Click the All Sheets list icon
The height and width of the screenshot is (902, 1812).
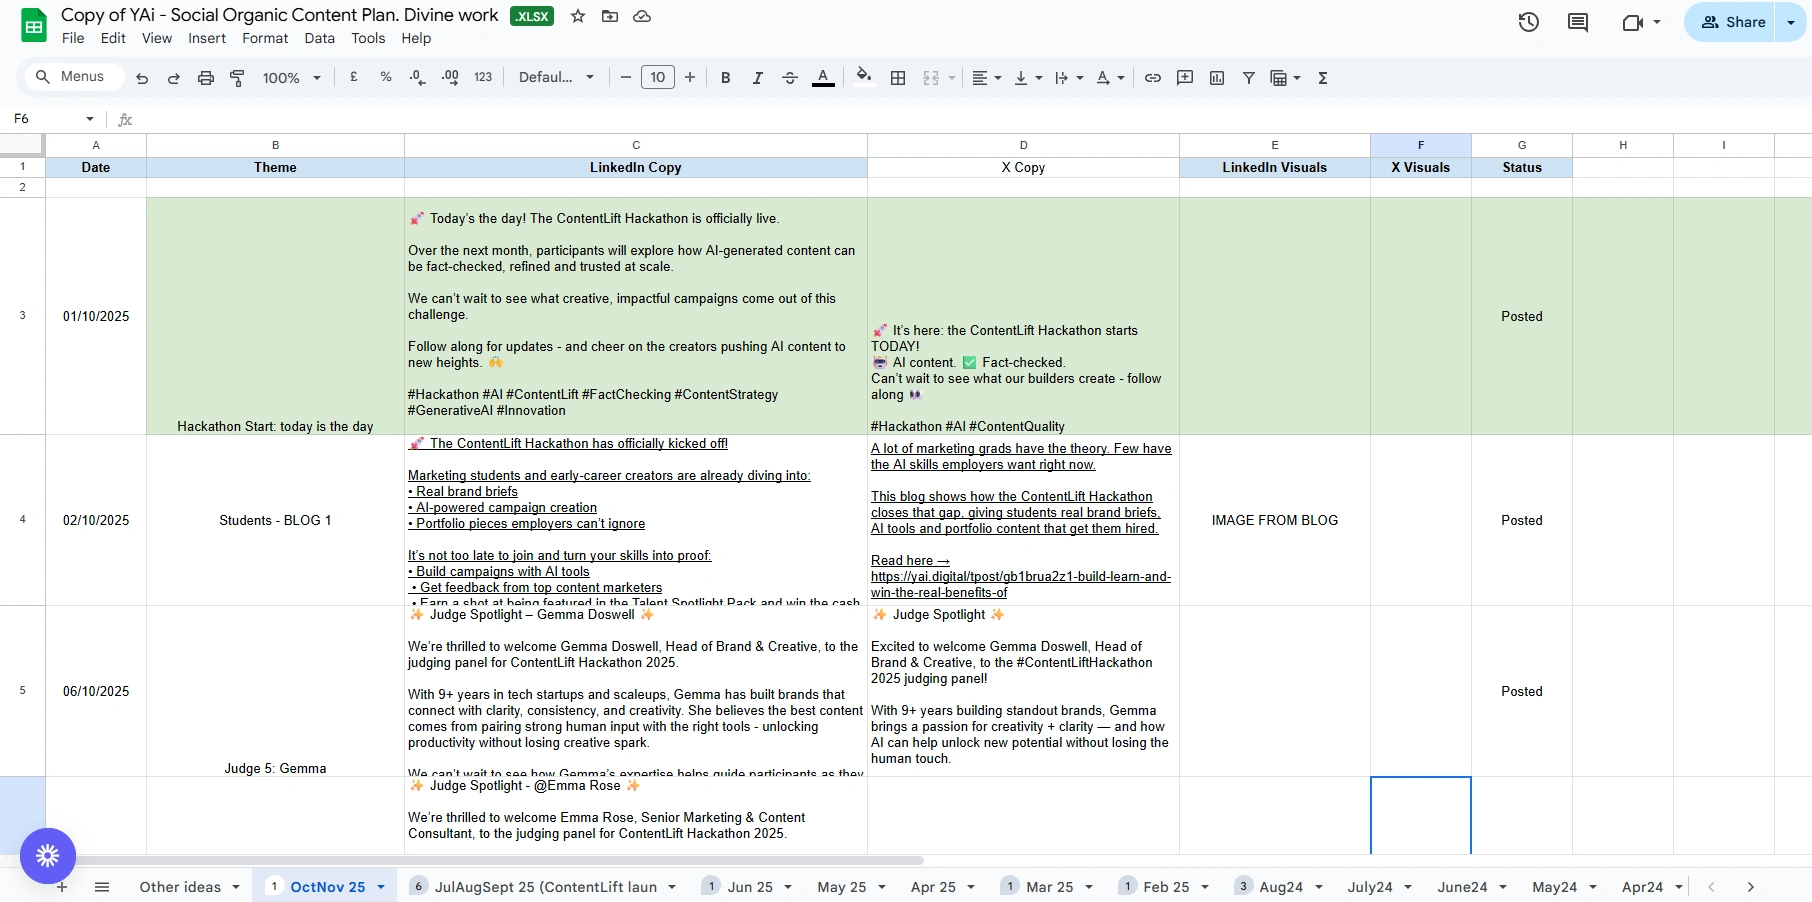click(x=102, y=887)
